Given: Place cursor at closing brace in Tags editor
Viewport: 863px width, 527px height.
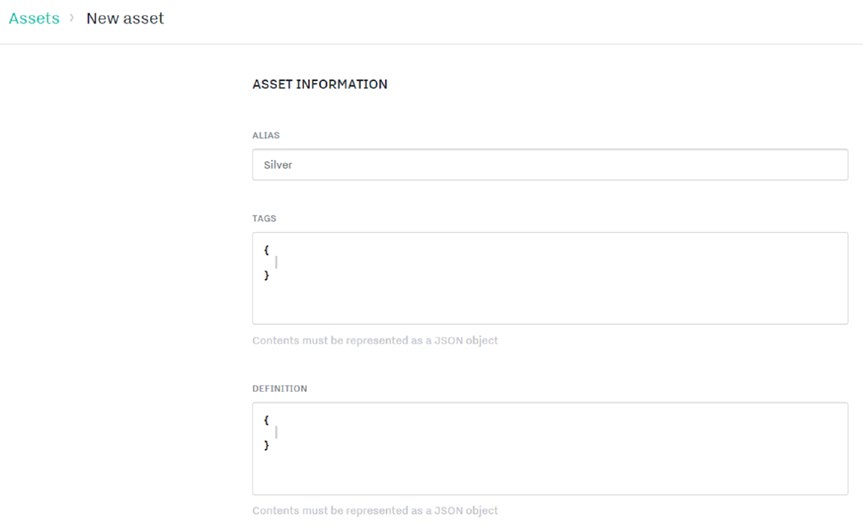Looking at the screenshot, I should pyautogui.click(x=270, y=275).
